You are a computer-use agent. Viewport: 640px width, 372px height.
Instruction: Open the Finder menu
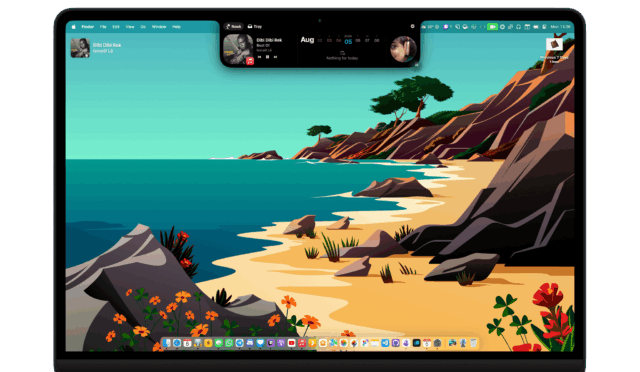pyautogui.click(x=88, y=27)
